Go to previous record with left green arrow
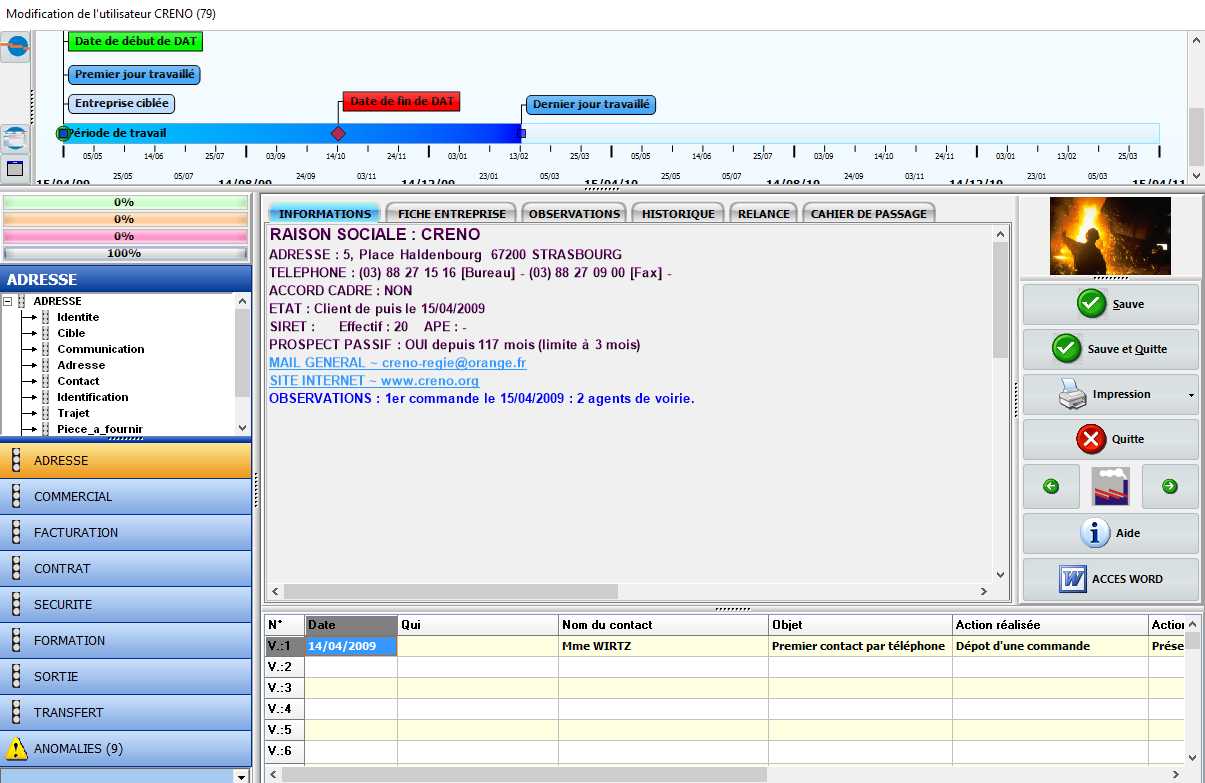Image resolution: width=1205 pixels, height=783 pixels. pyautogui.click(x=1051, y=486)
